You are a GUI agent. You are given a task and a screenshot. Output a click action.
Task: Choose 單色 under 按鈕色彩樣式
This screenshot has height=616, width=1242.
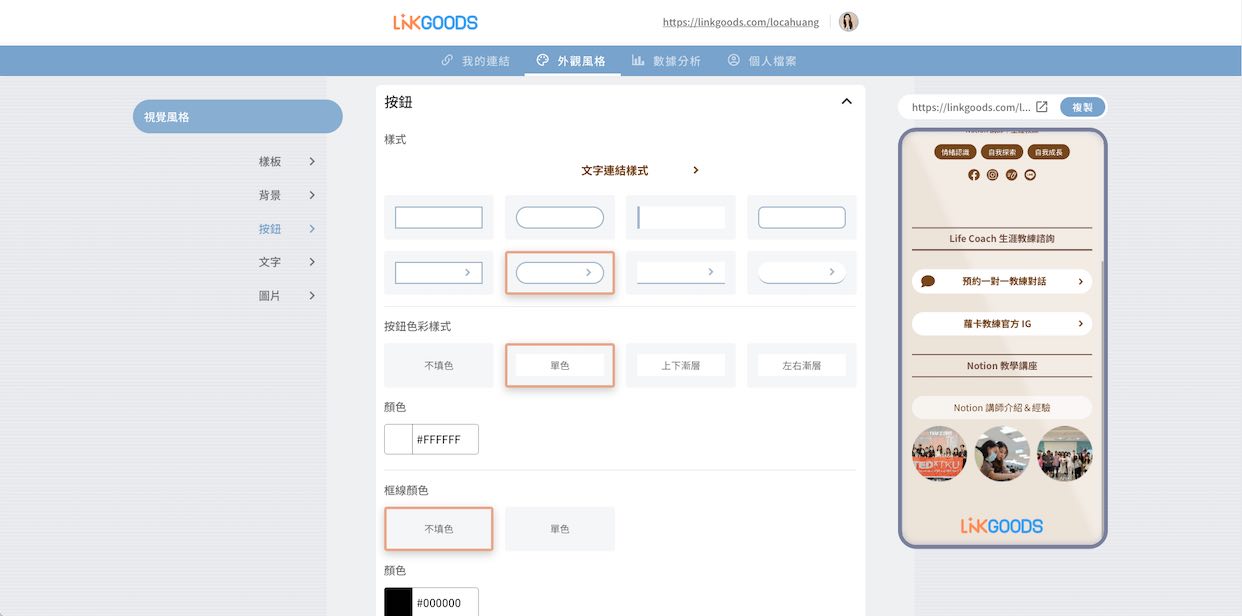click(x=560, y=365)
